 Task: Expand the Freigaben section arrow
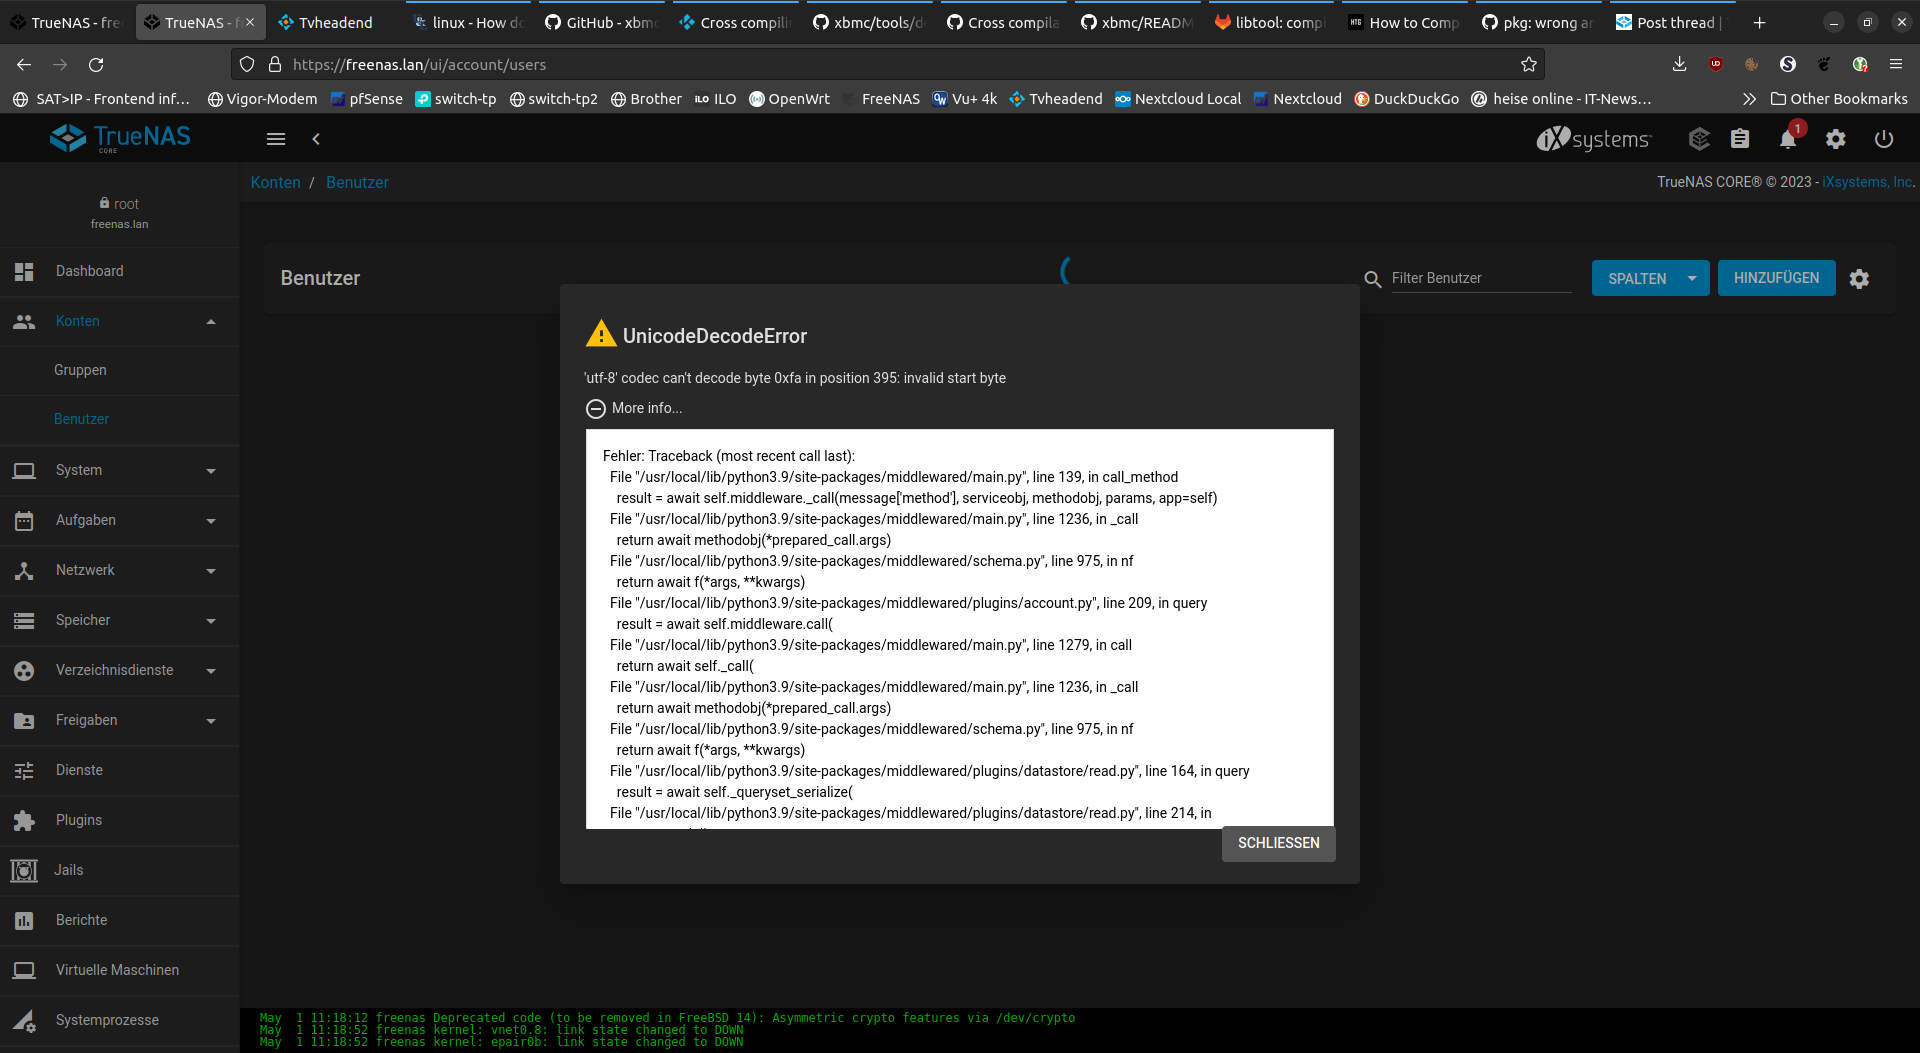(211, 721)
